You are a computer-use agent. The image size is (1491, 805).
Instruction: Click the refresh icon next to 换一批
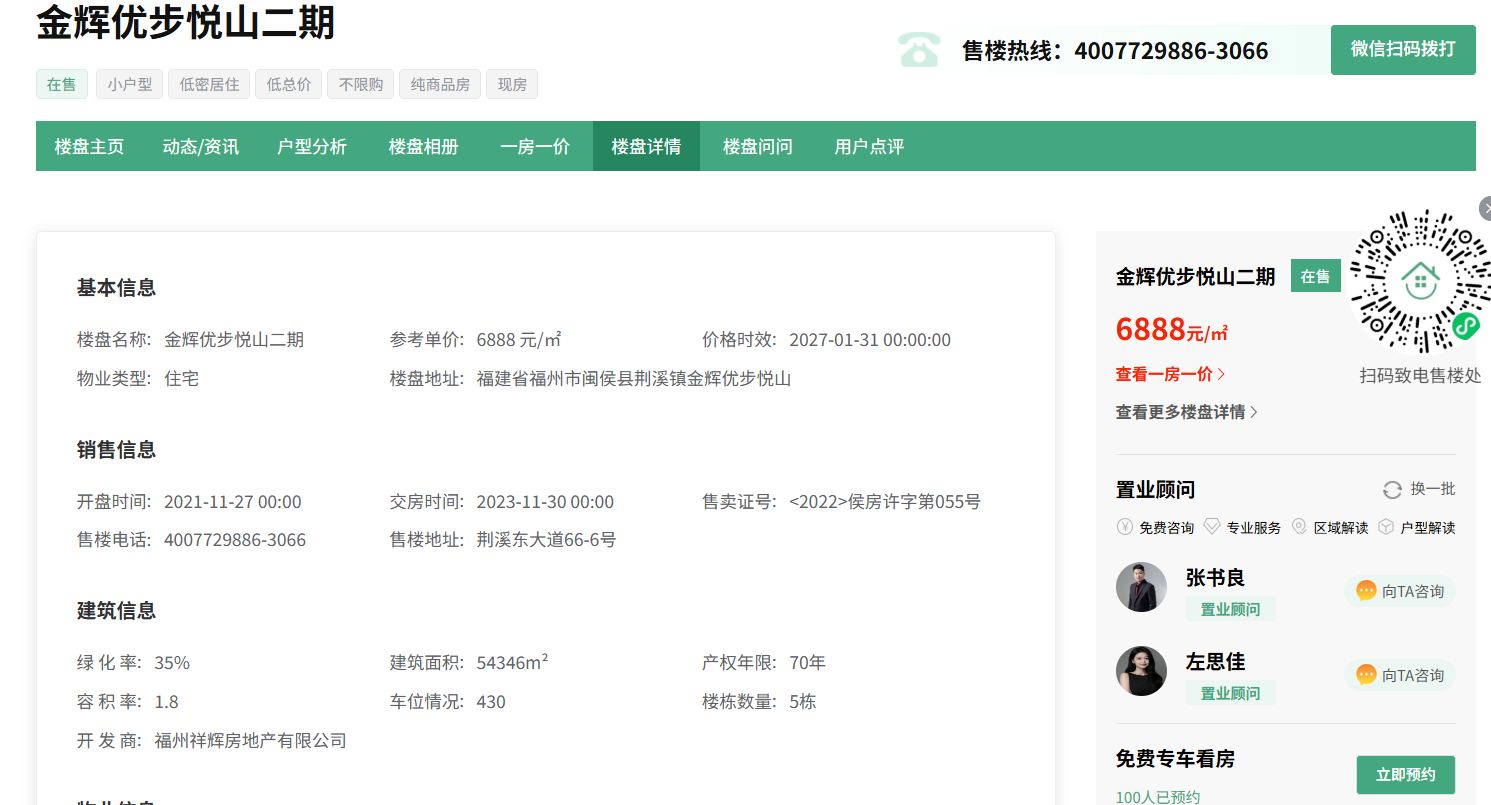pos(1392,490)
